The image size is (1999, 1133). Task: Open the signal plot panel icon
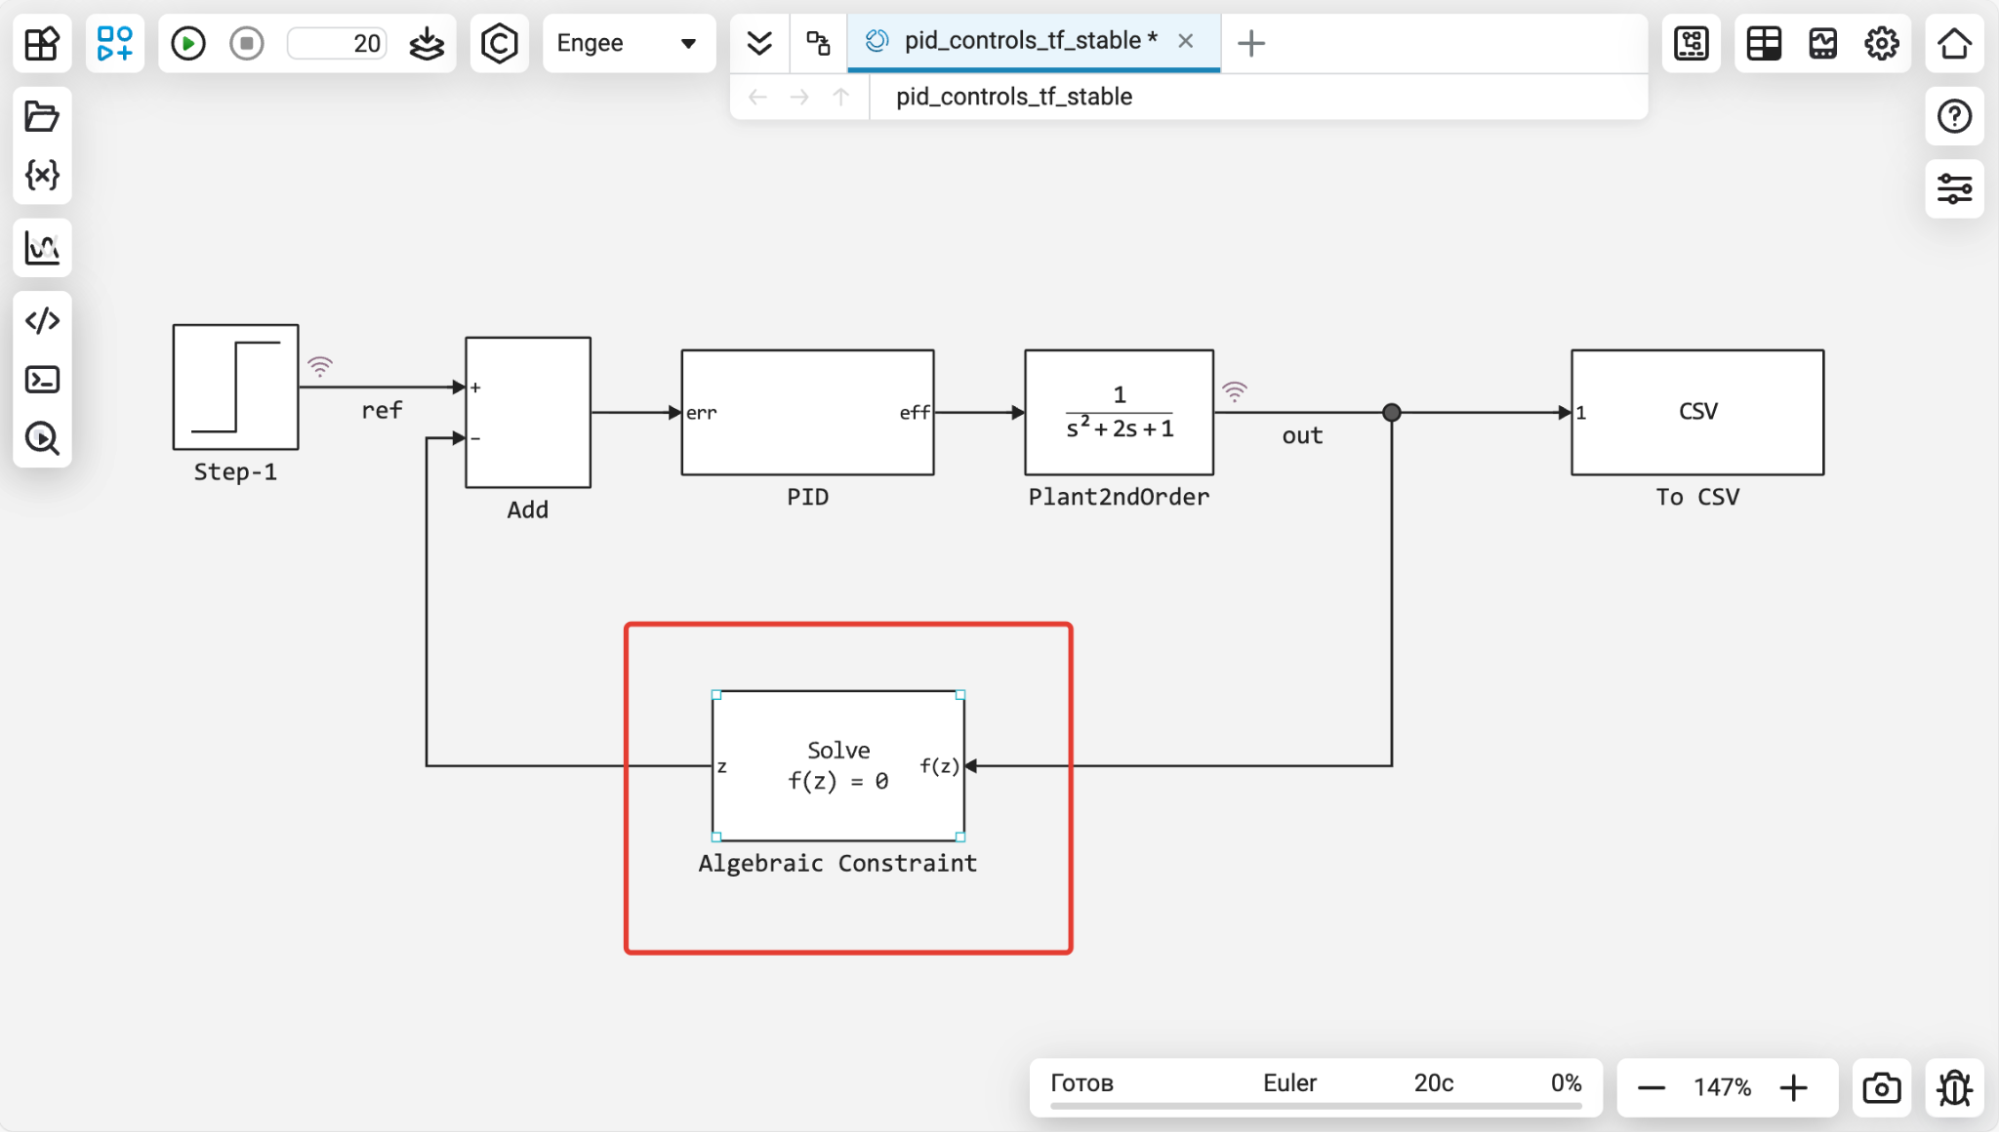(1823, 43)
